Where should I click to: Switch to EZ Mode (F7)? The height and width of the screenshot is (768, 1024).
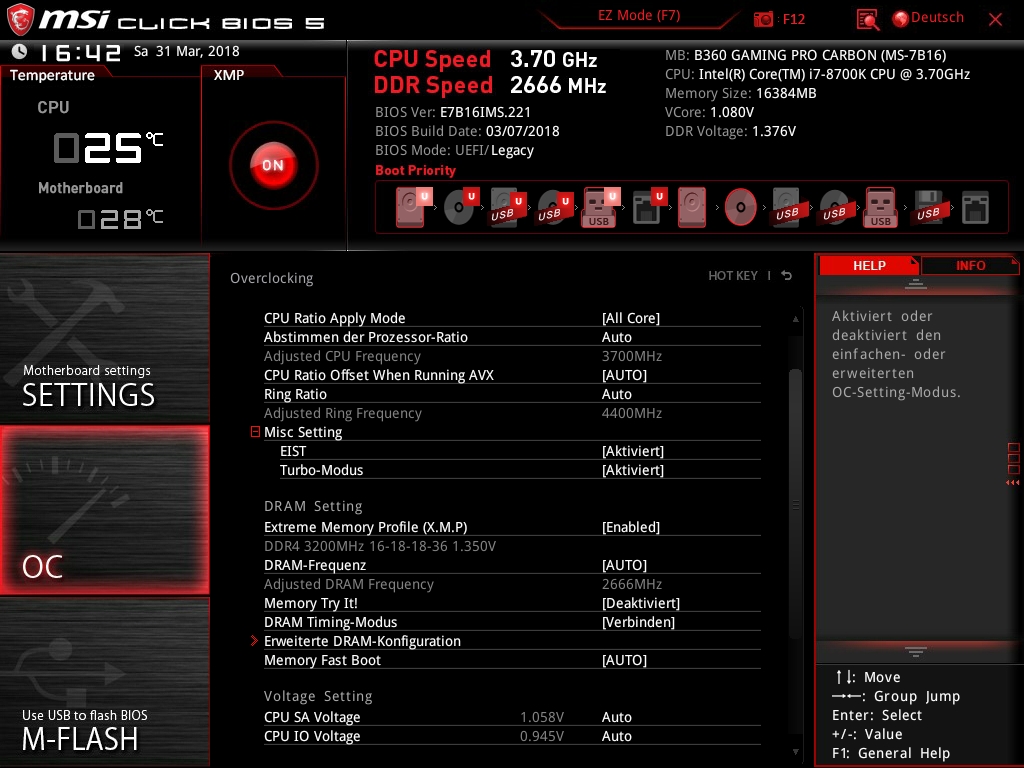(639, 16)
